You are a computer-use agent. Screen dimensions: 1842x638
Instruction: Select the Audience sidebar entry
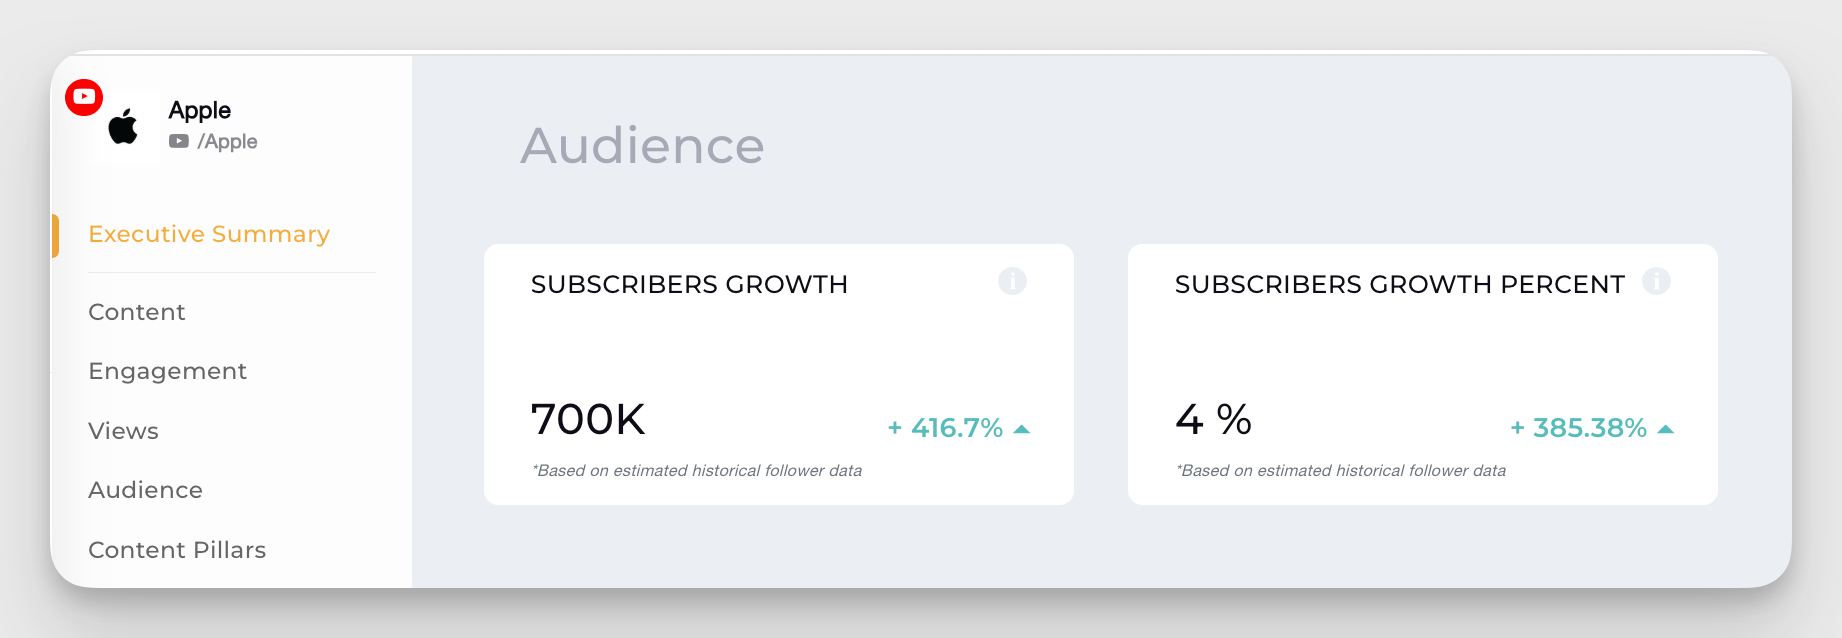[x=145, y=490]
